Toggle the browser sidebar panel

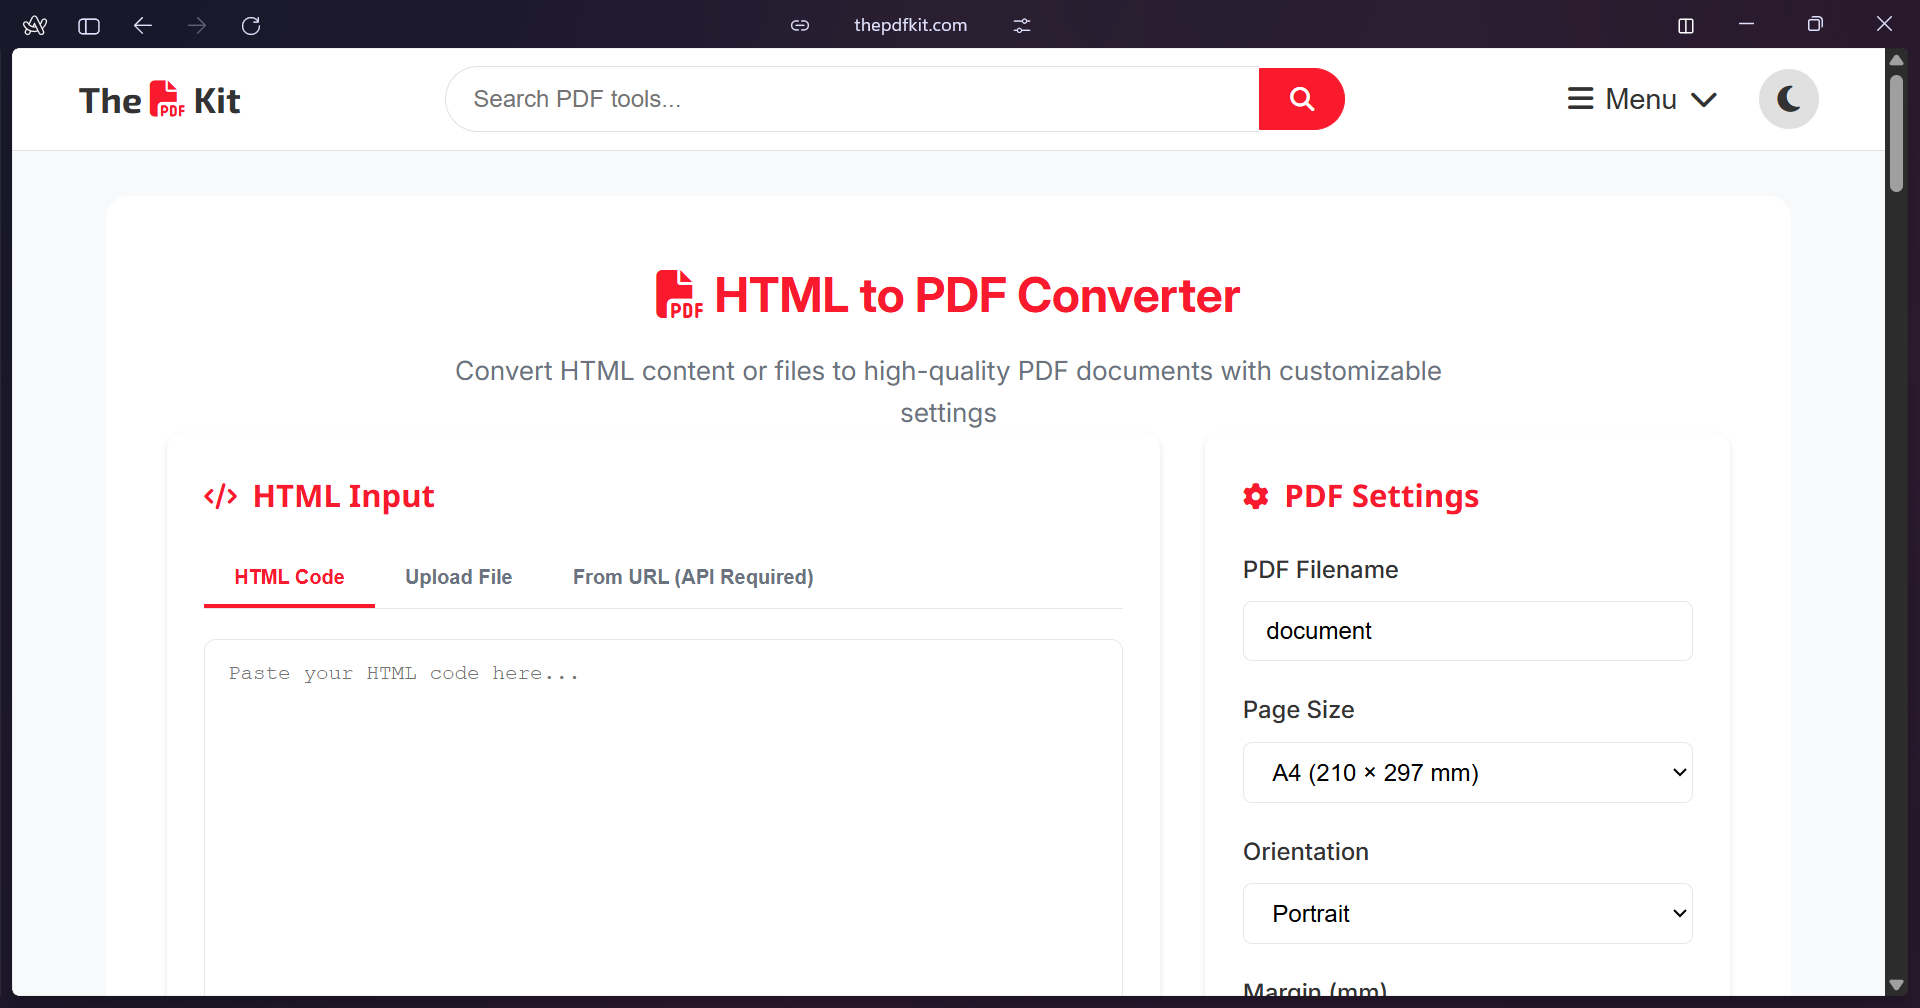tap(88, 25)
